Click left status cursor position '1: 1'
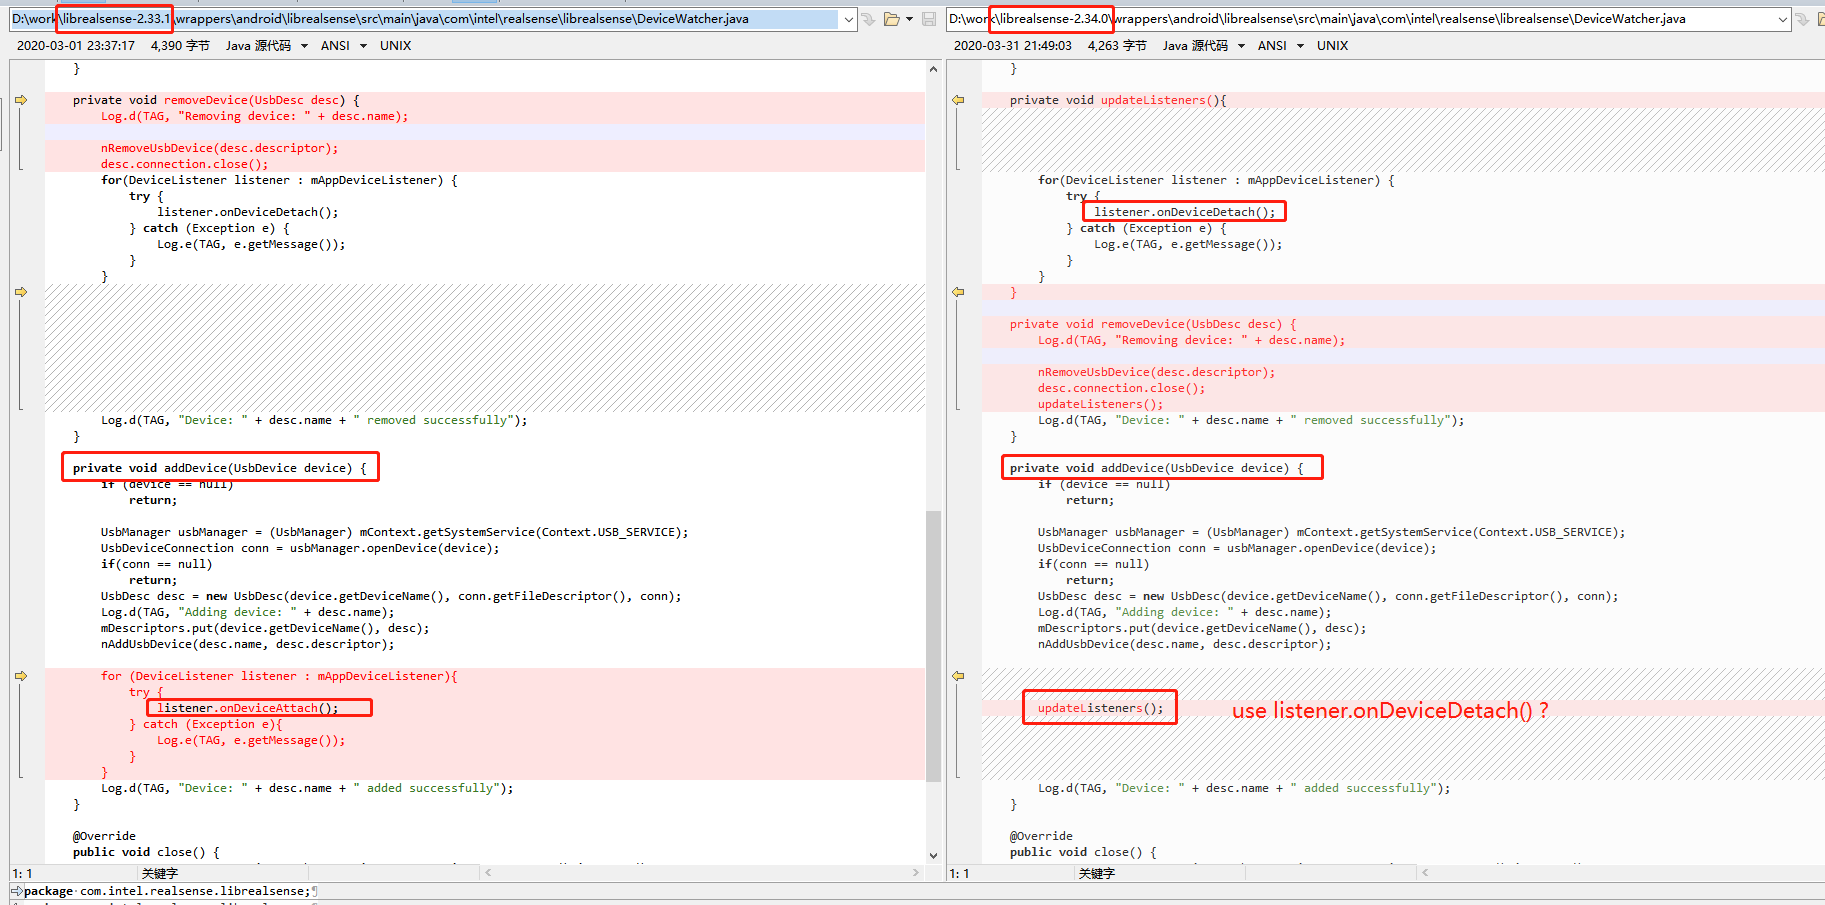Viewport: 1825px width, 905px height. [x=22, y=874]
